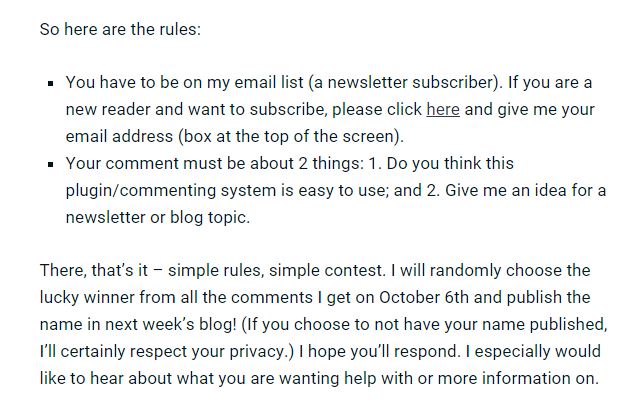Viewport: 623px width, 401px height.
Task: Click the "here" subscribe link
Action: pyautogui.click(x=442, y=110)
